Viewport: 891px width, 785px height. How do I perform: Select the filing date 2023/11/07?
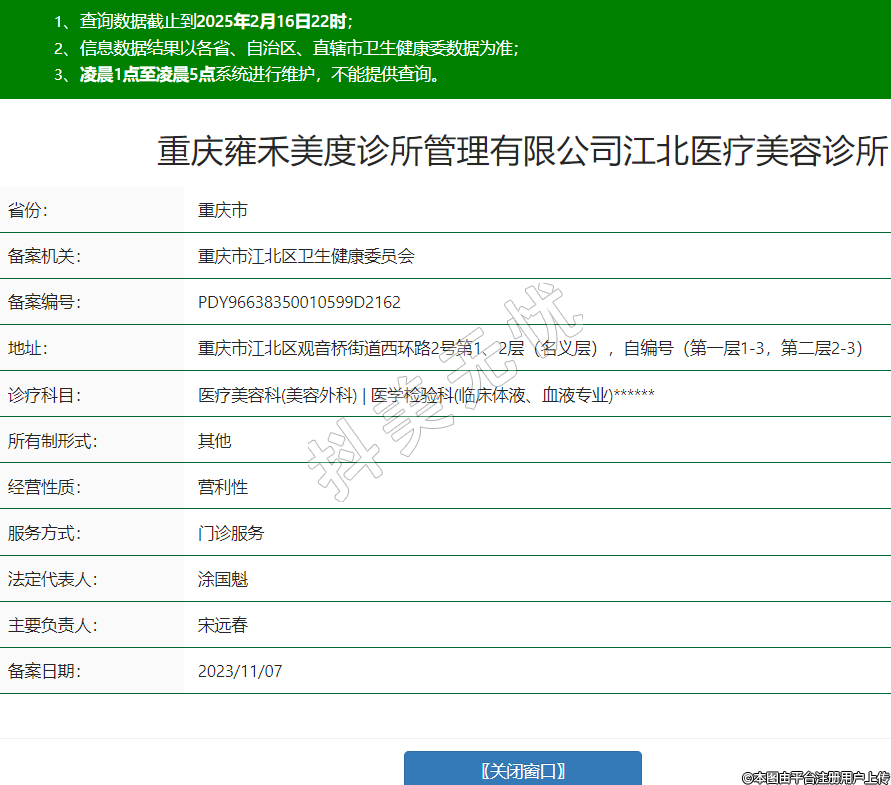click(240, 671)
